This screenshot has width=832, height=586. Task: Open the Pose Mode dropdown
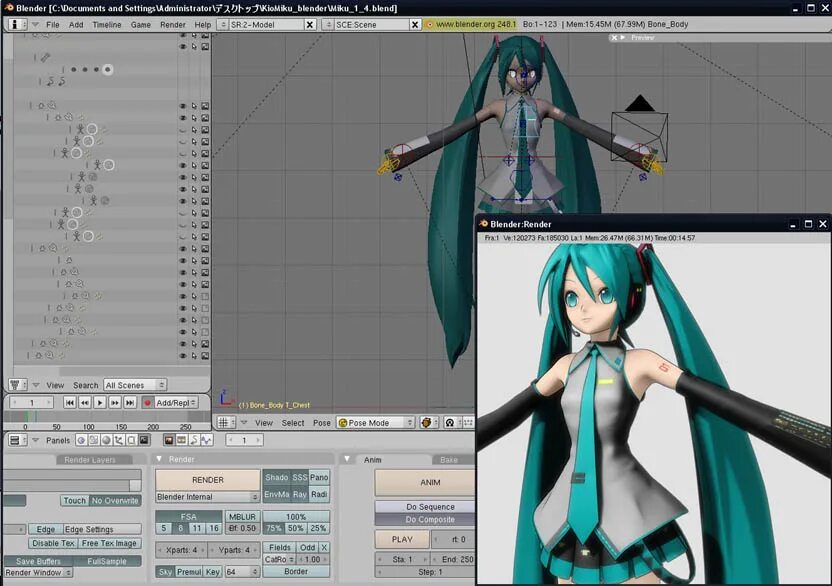[375, 423]
